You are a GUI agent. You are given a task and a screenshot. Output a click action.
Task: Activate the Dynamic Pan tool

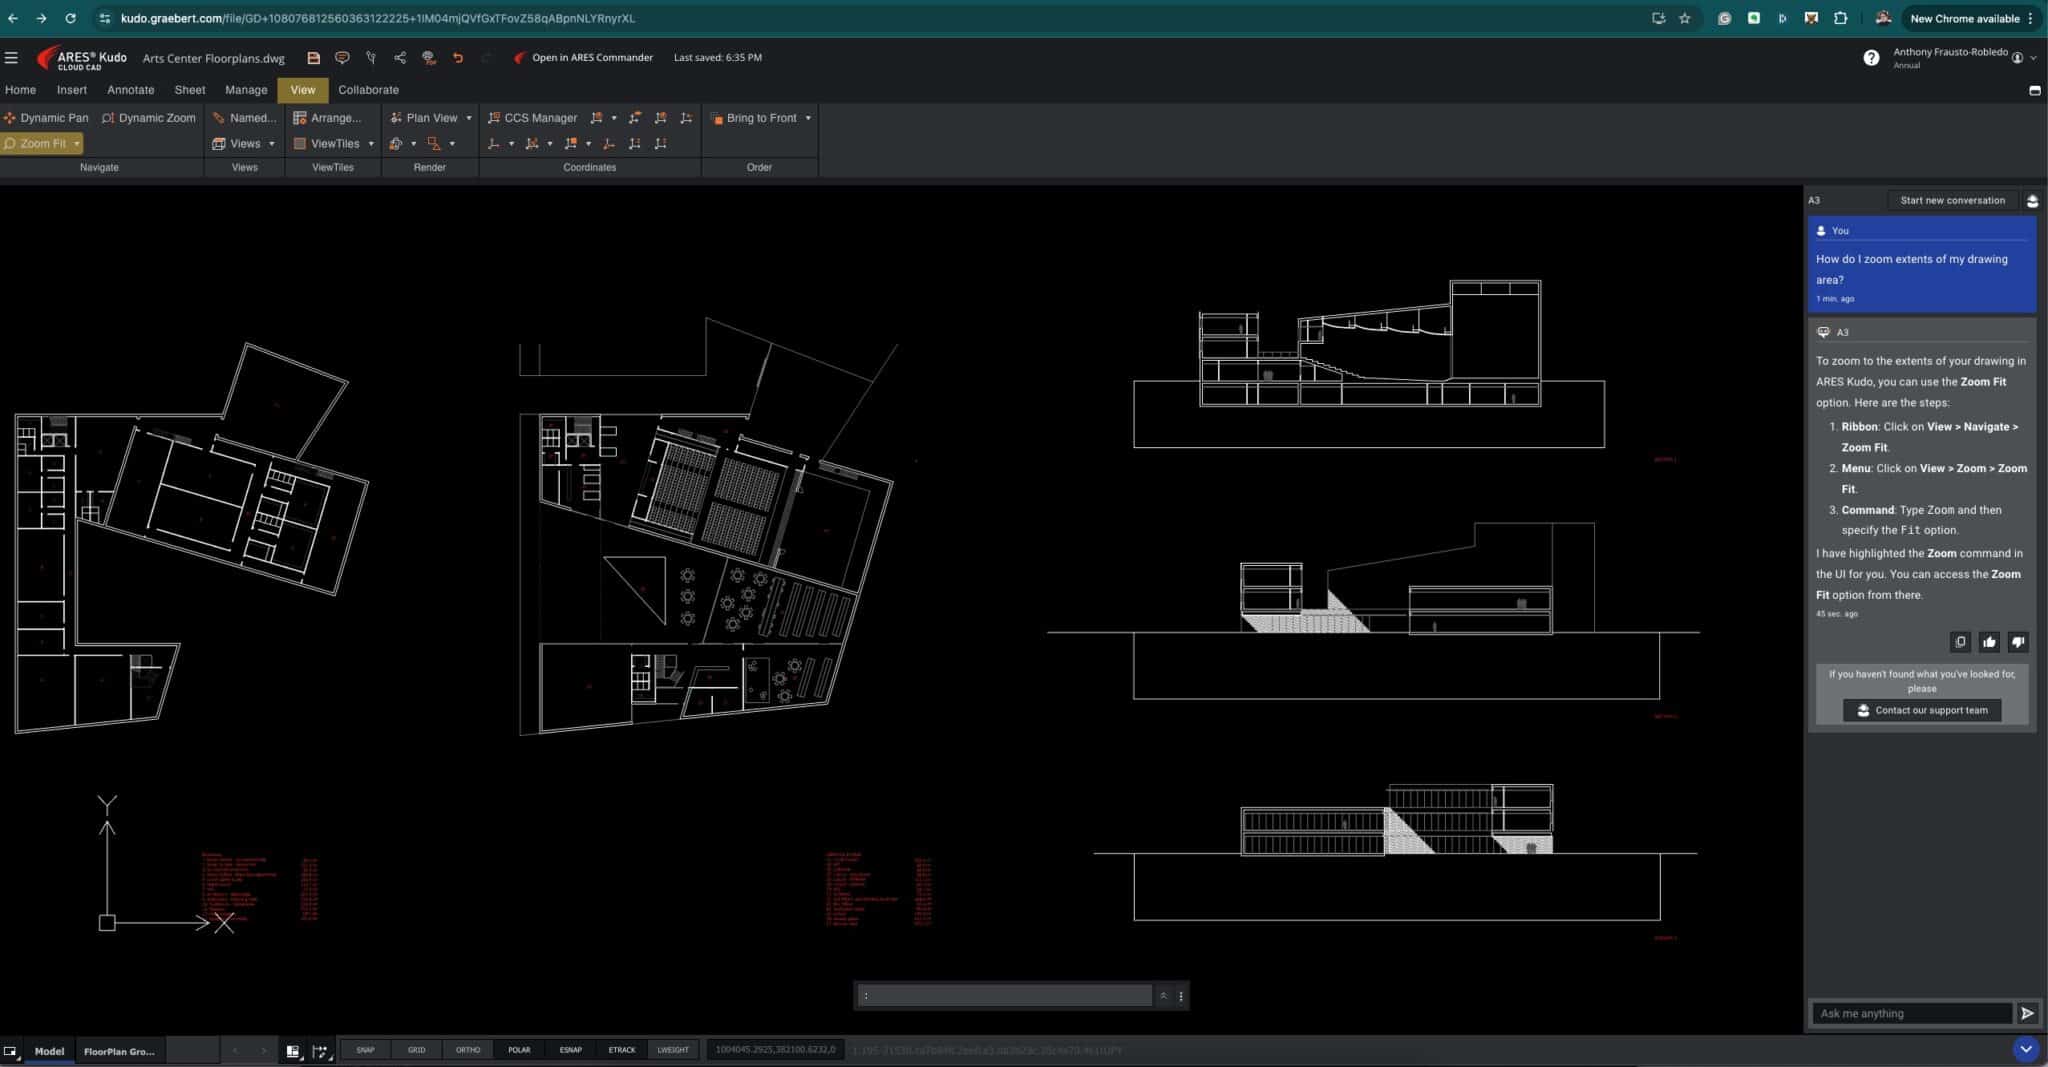click(x=48, y=117)
